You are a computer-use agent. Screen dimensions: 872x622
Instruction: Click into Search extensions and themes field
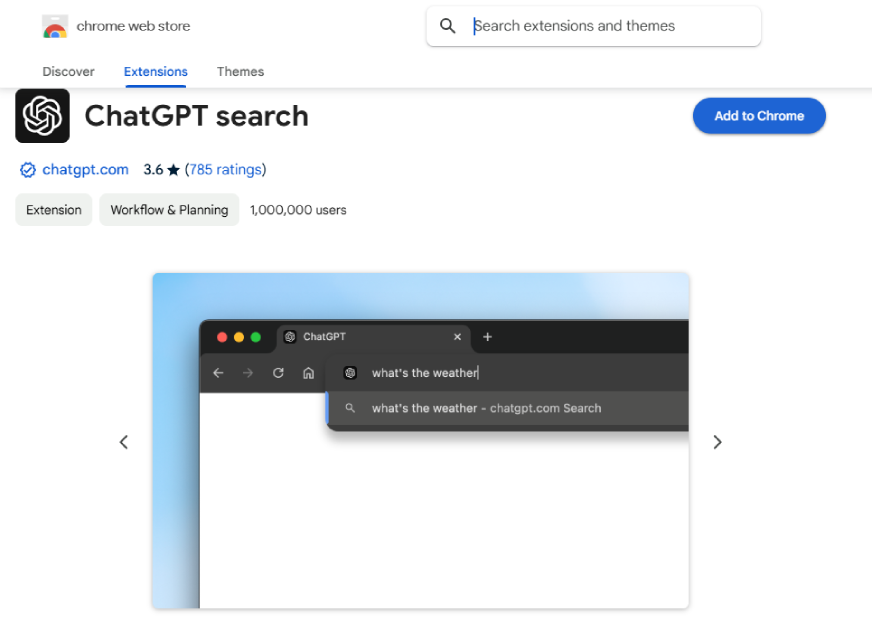click(x=594, y=26)
